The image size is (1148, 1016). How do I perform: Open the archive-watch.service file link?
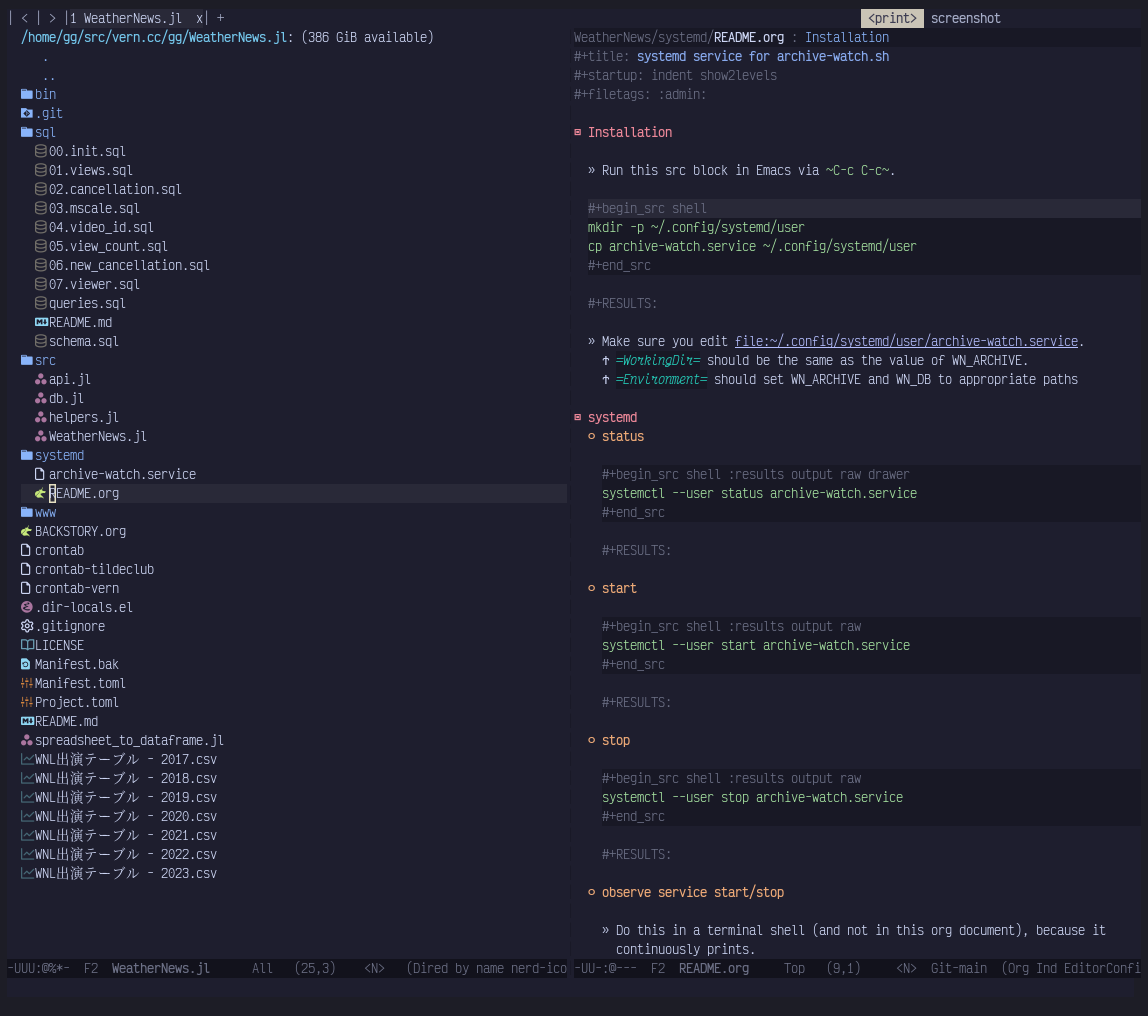[906, 342]
